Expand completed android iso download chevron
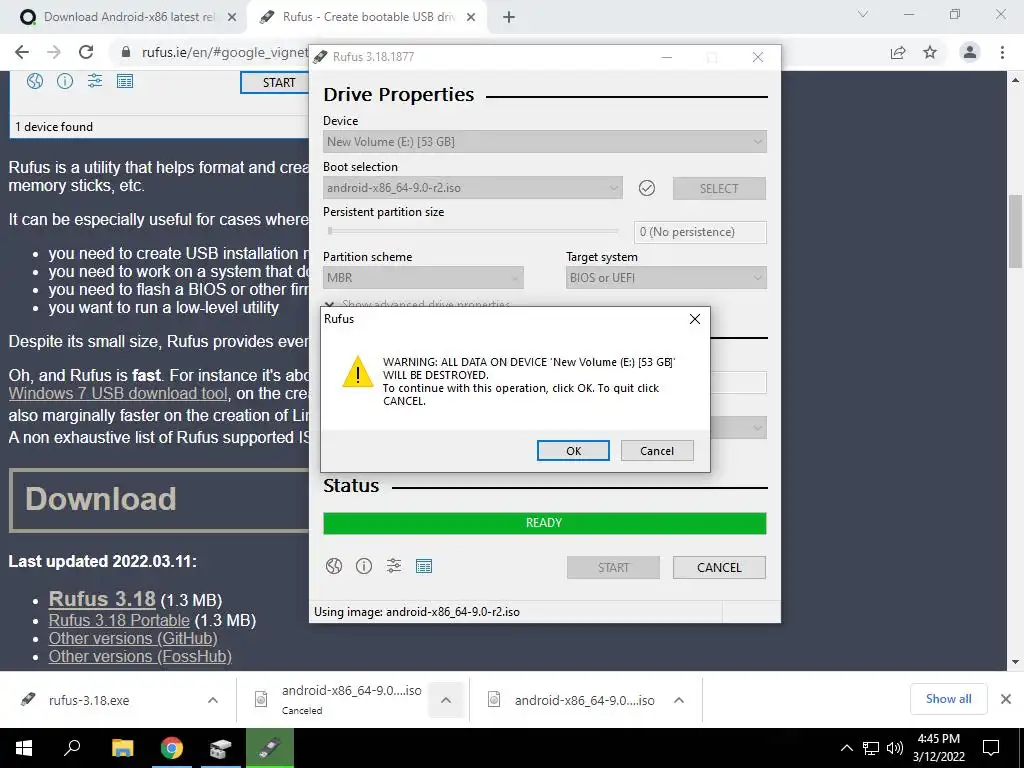Screen dimensions: 1024x768 point(679,700)
